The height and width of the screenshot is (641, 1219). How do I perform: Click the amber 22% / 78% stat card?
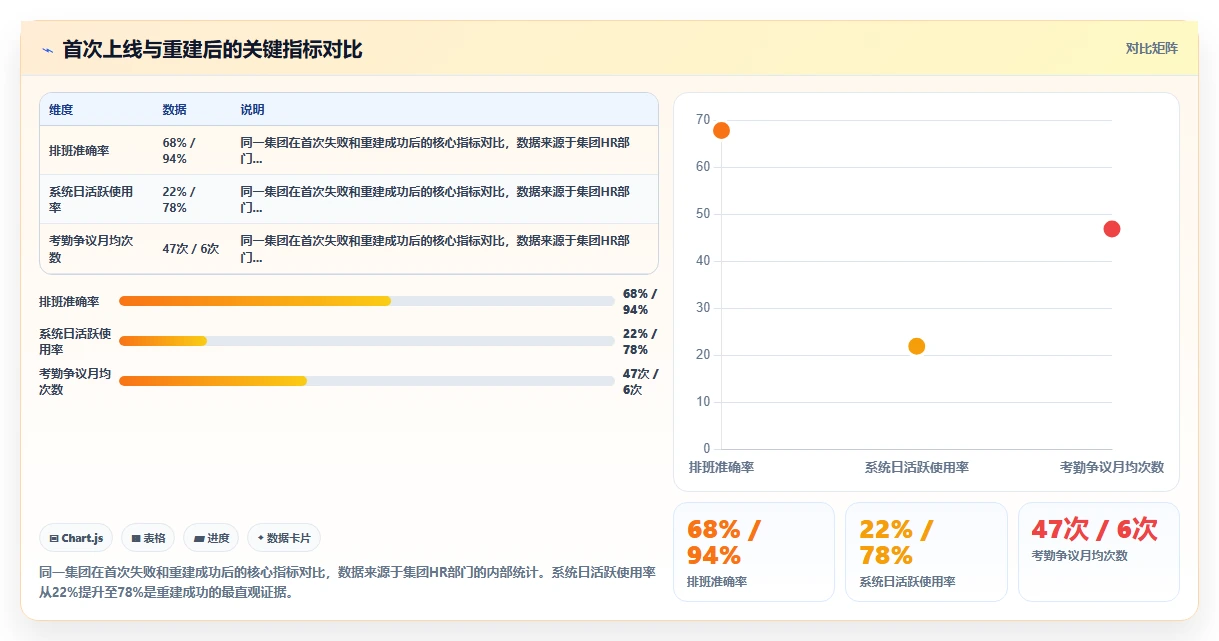pyautogui.click(x=926, y=552)
